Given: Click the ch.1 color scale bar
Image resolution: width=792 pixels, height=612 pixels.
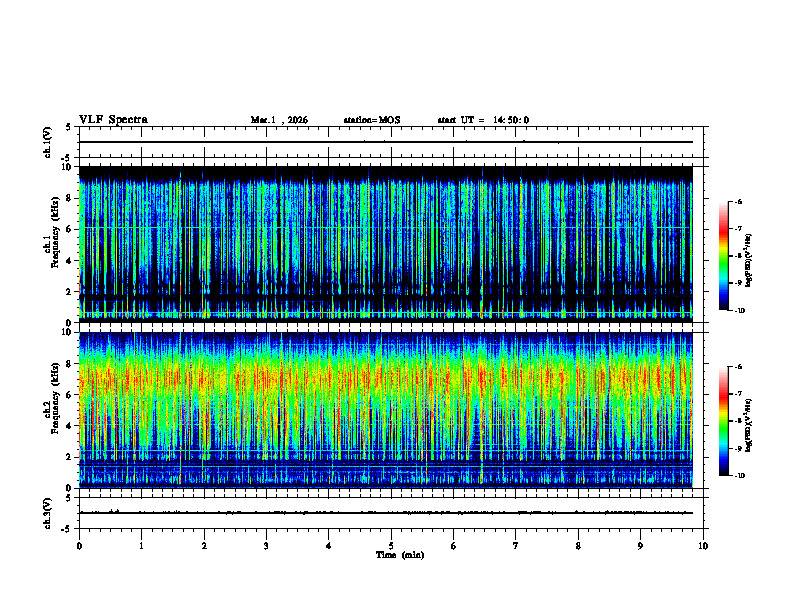Looking at the screenshot, I should [x=724, y=256].
